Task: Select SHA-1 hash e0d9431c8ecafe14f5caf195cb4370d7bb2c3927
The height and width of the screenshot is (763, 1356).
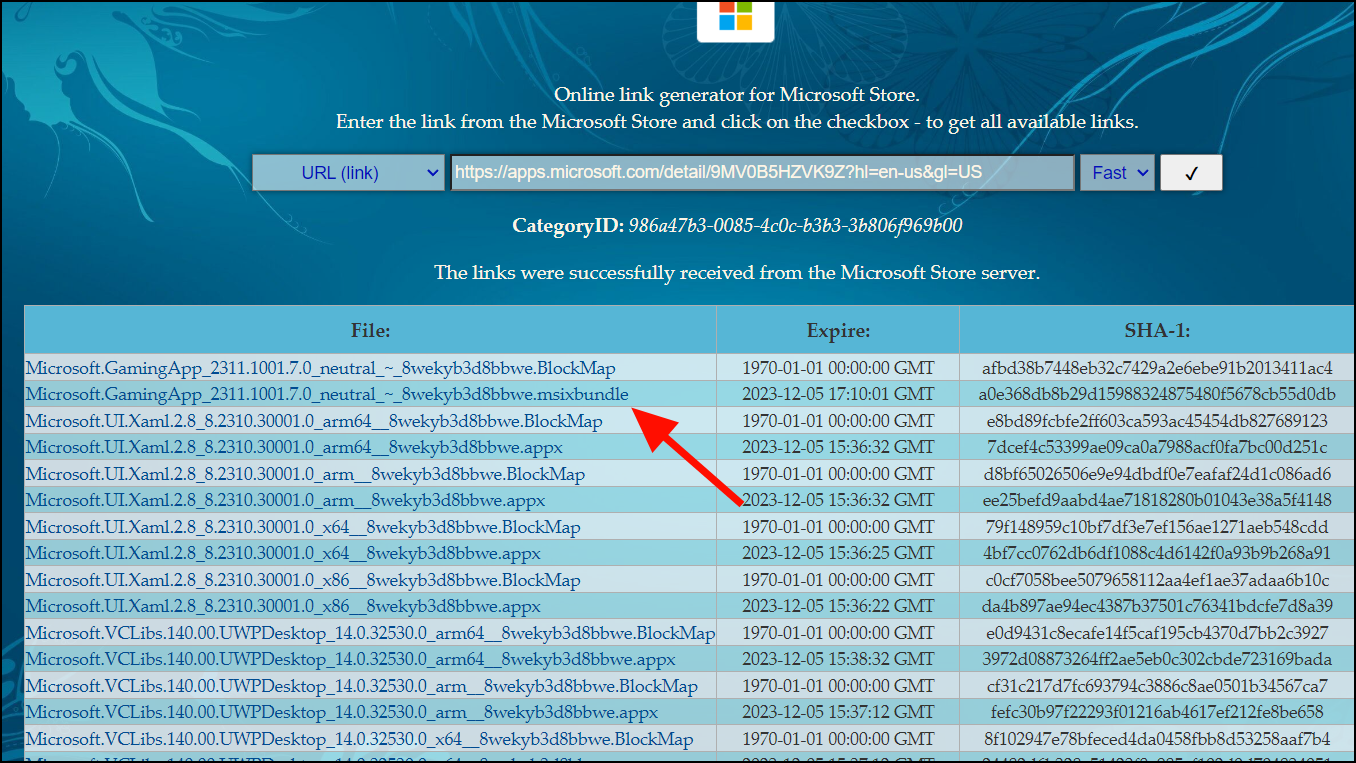Action: 1157,633
